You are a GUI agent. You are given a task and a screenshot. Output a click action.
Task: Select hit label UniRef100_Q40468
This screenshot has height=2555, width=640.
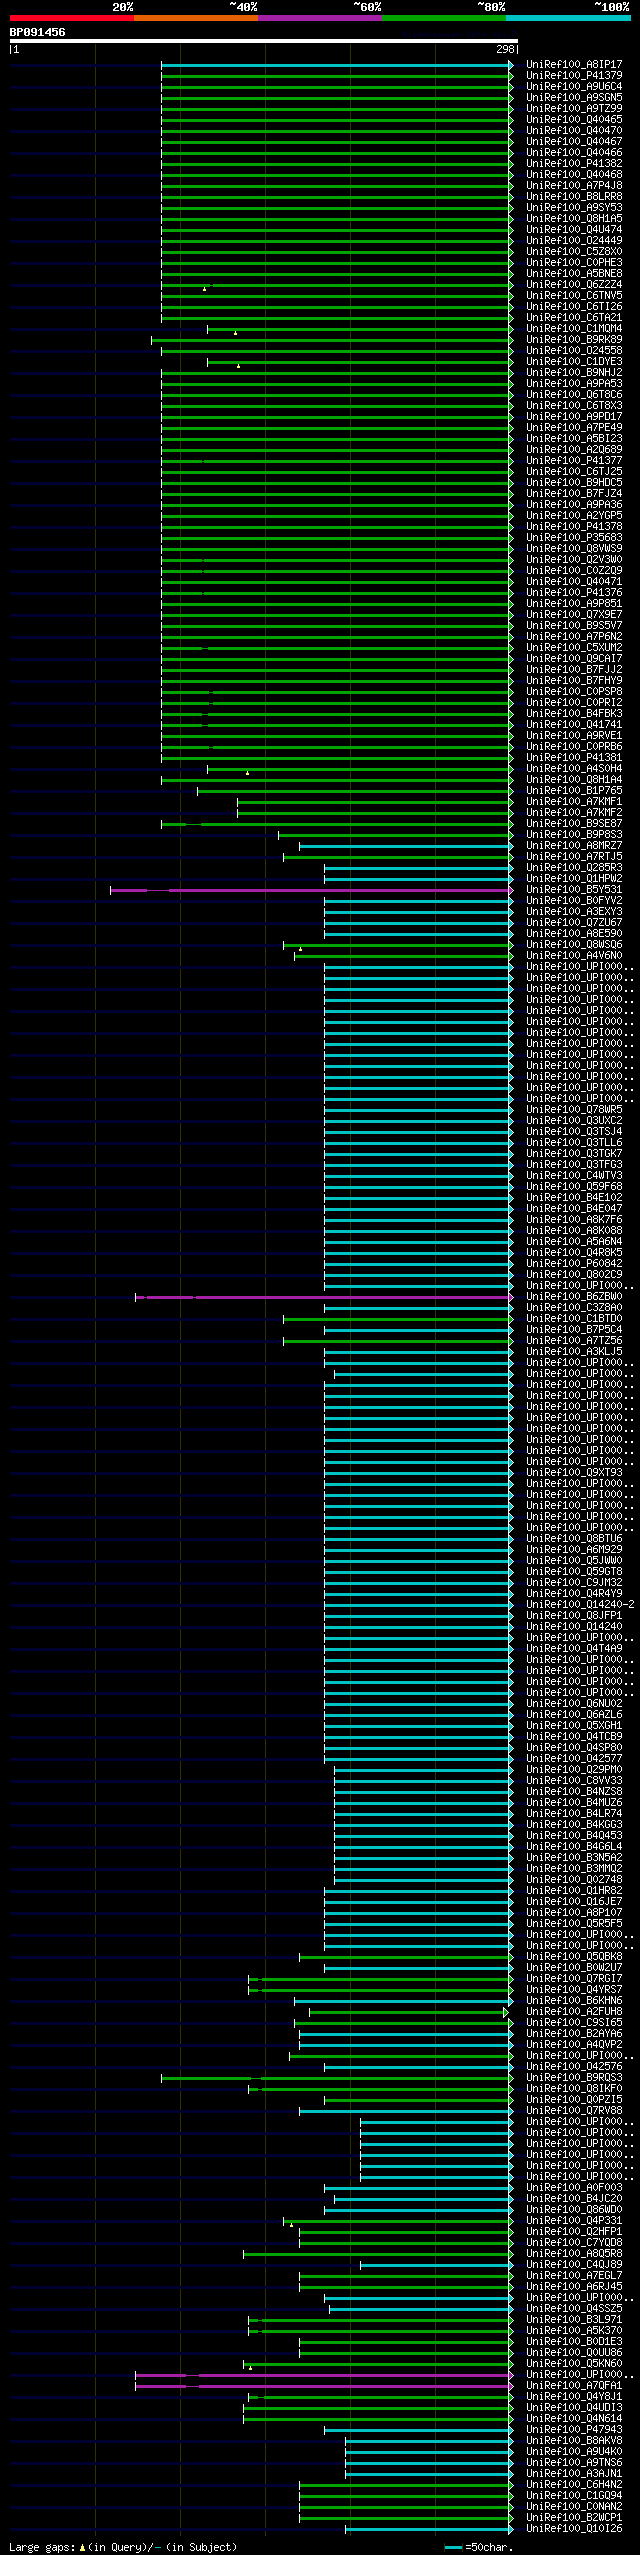pos(574,175)
